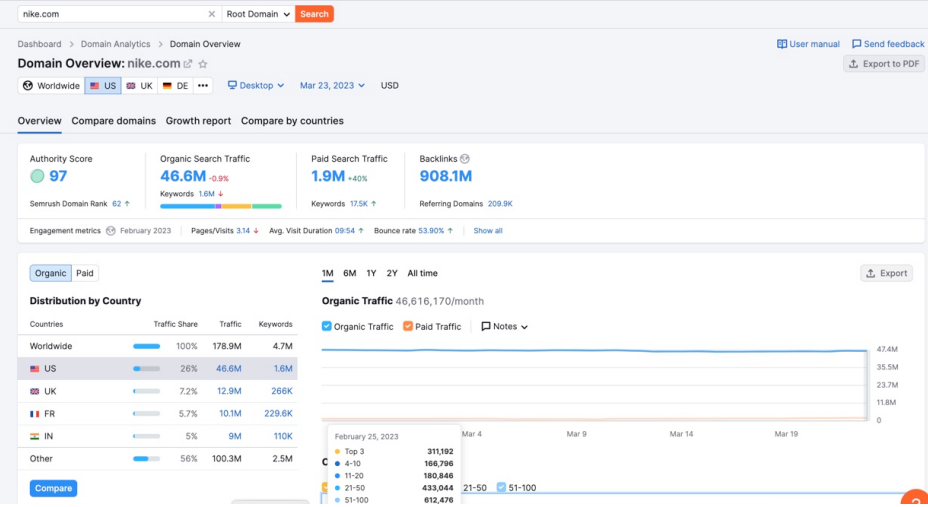
Task: Switch to Paid distribution view
Action: point(85,273)
